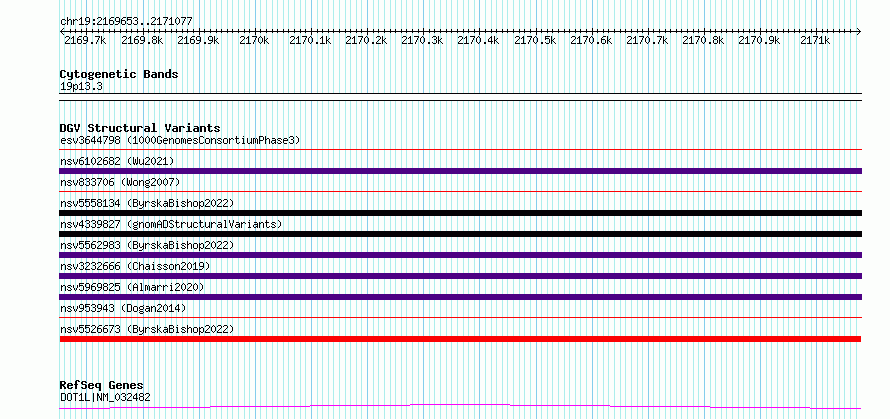Click the purple bar for nsv5969825
Viewport: 890px width, 419px height.
[x=460, y=297]
